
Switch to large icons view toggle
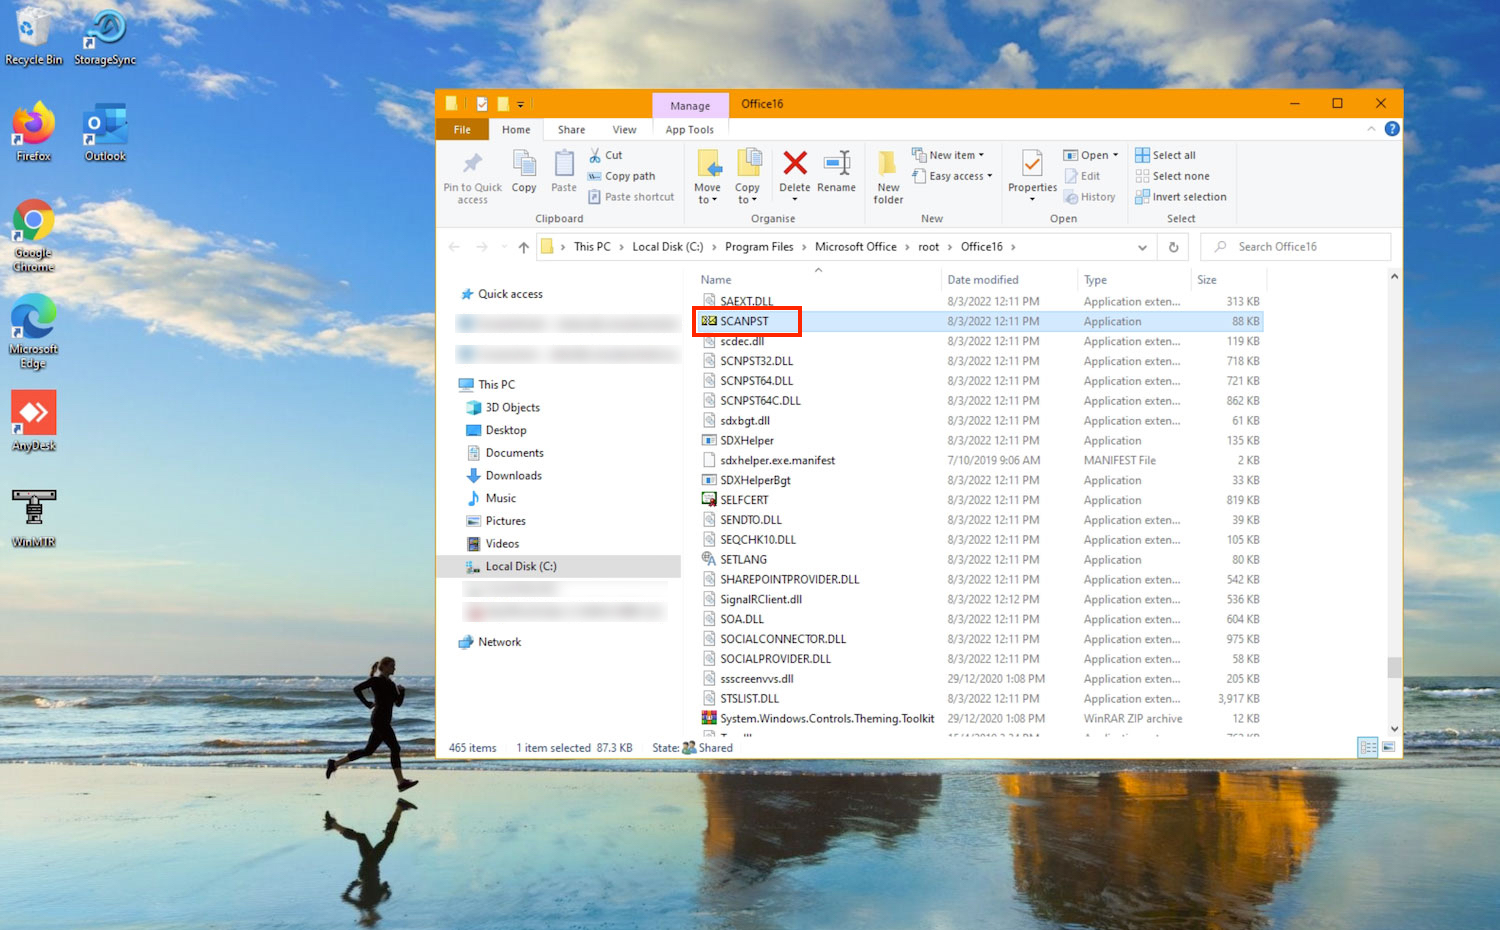click(x=1387, y=748)
